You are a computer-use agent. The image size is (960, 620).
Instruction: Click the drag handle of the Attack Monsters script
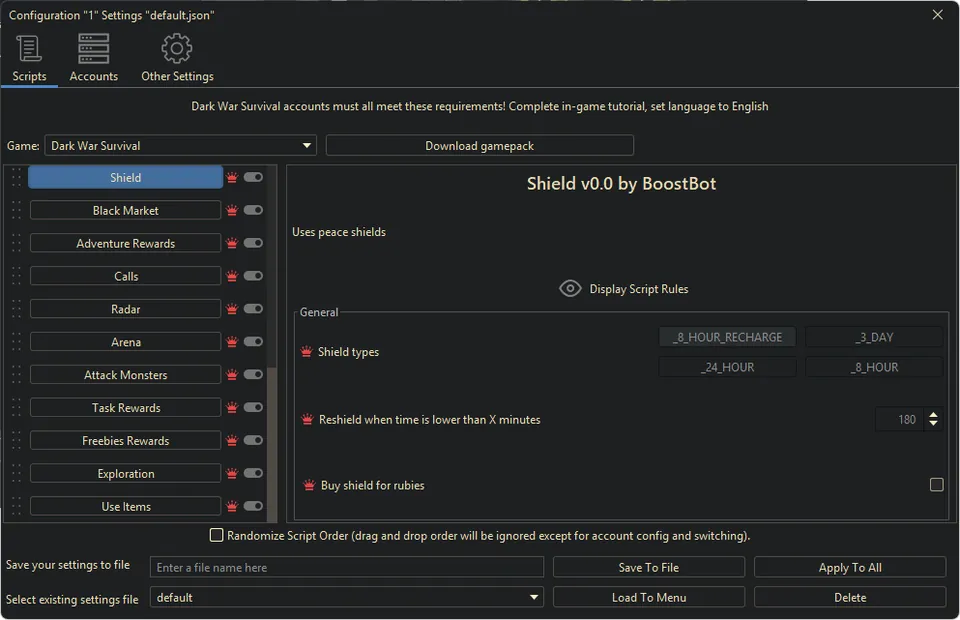pos(16,375)
